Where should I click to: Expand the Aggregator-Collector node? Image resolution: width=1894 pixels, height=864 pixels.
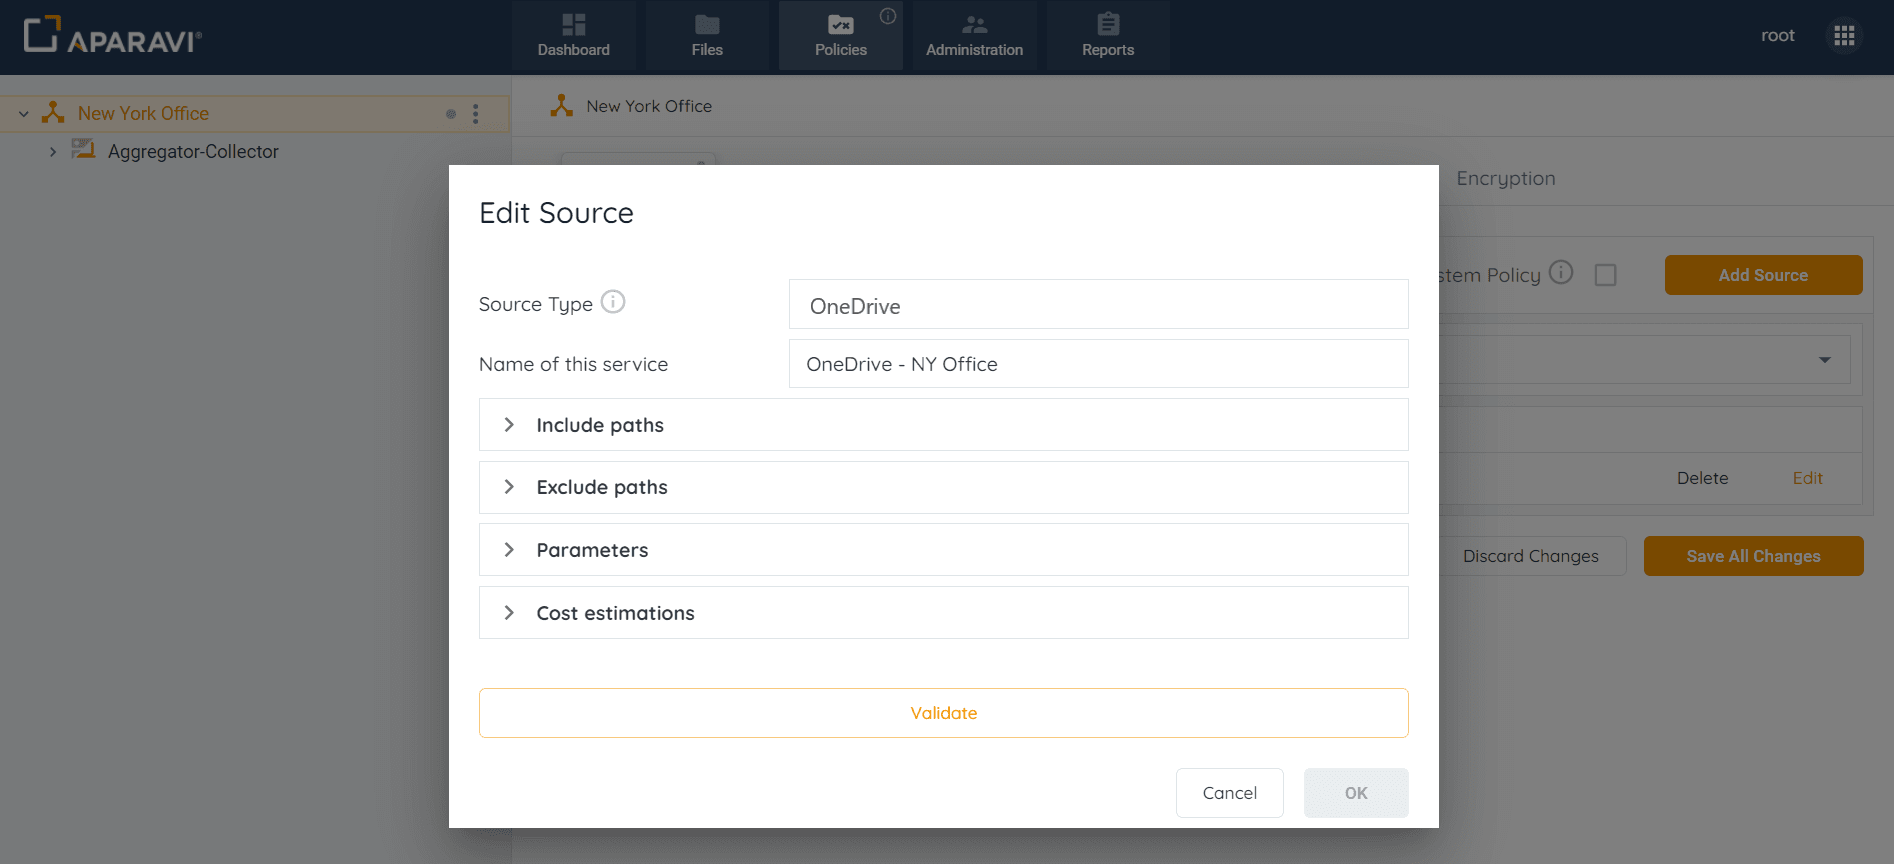(x=53, y=152)
